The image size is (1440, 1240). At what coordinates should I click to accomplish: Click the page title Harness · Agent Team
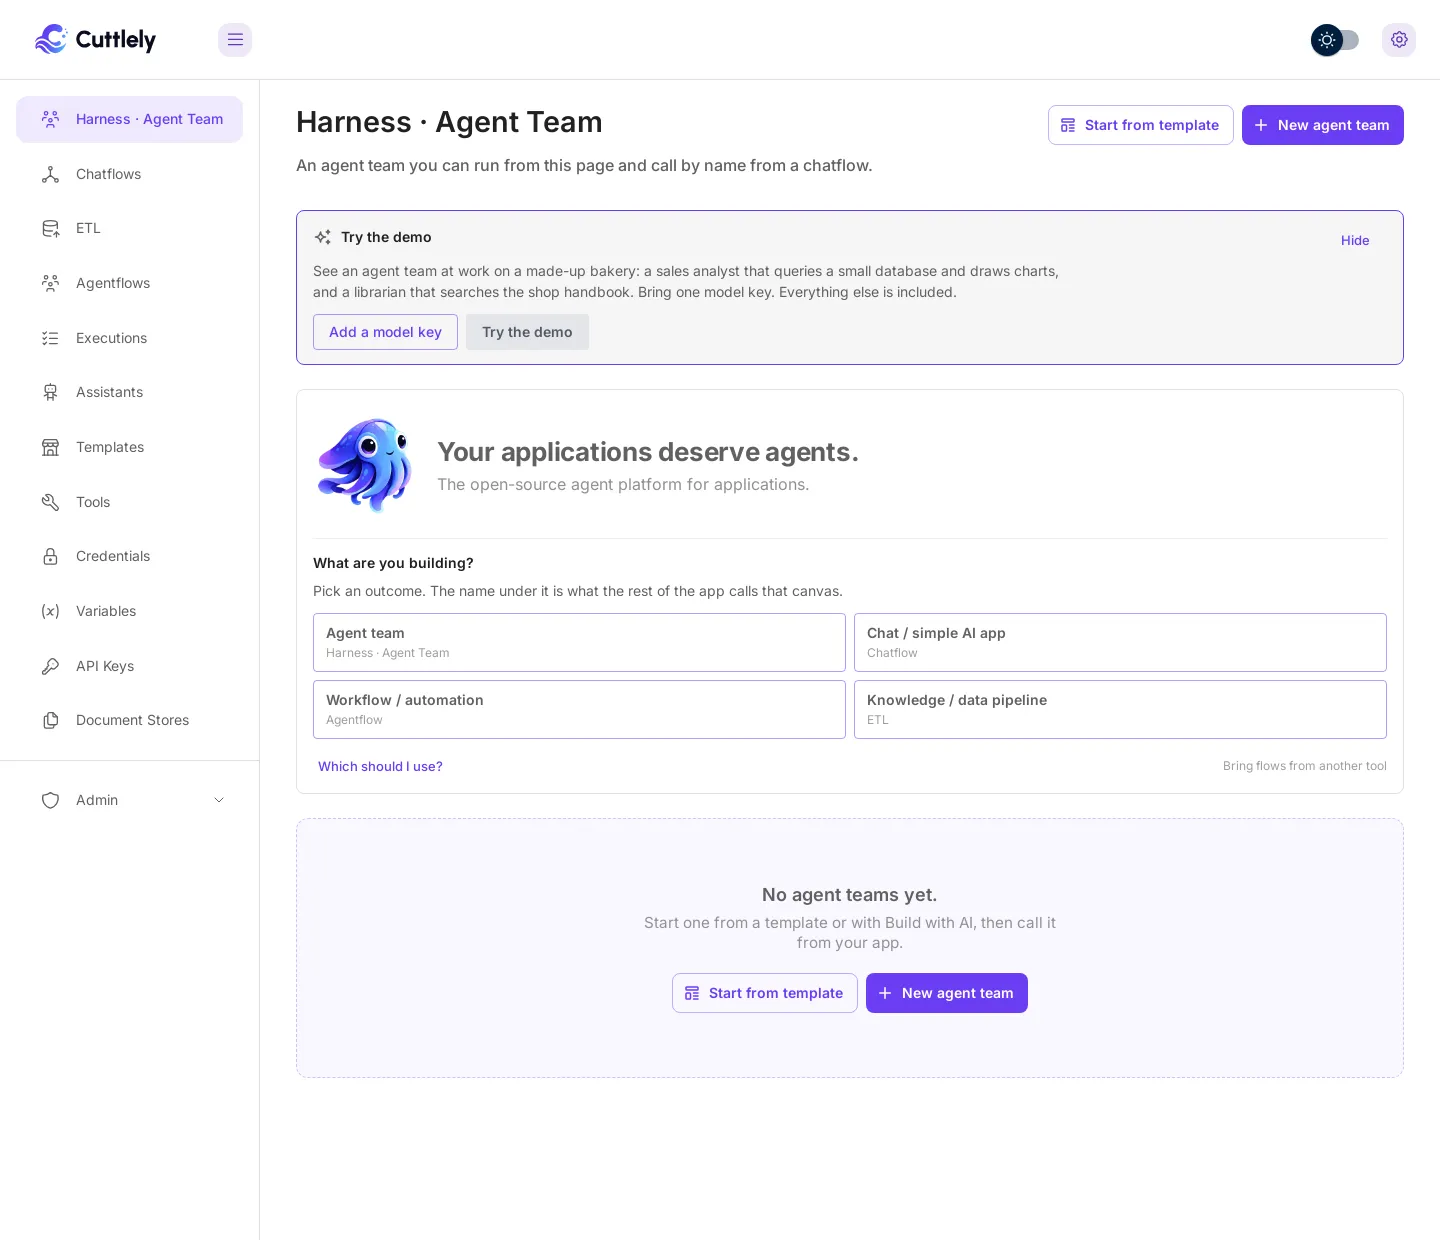tap(449, 122)
